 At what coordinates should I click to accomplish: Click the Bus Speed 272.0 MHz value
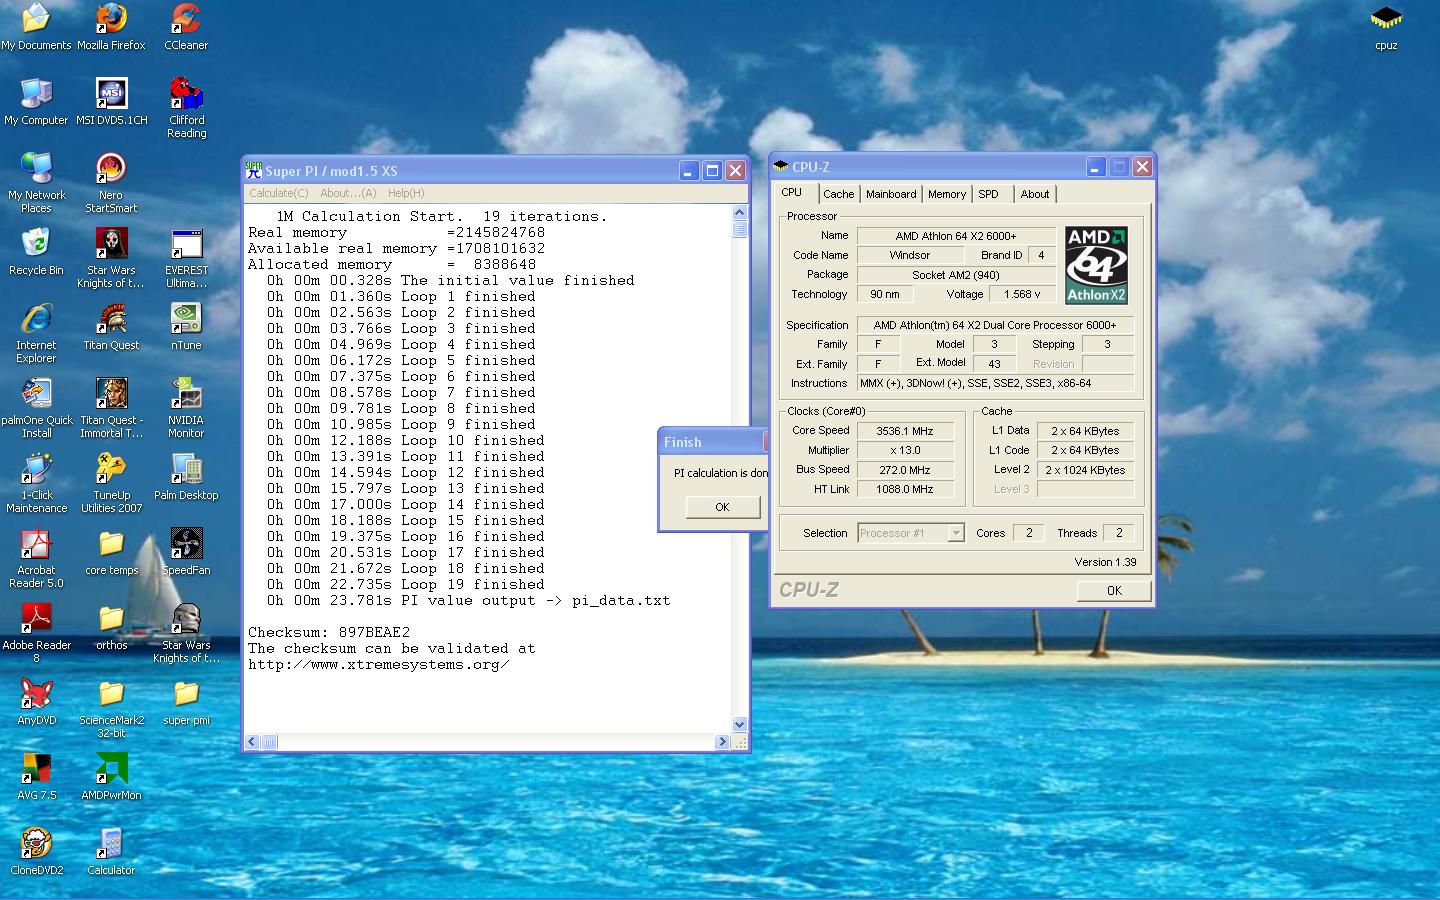(x=905, y=470)
